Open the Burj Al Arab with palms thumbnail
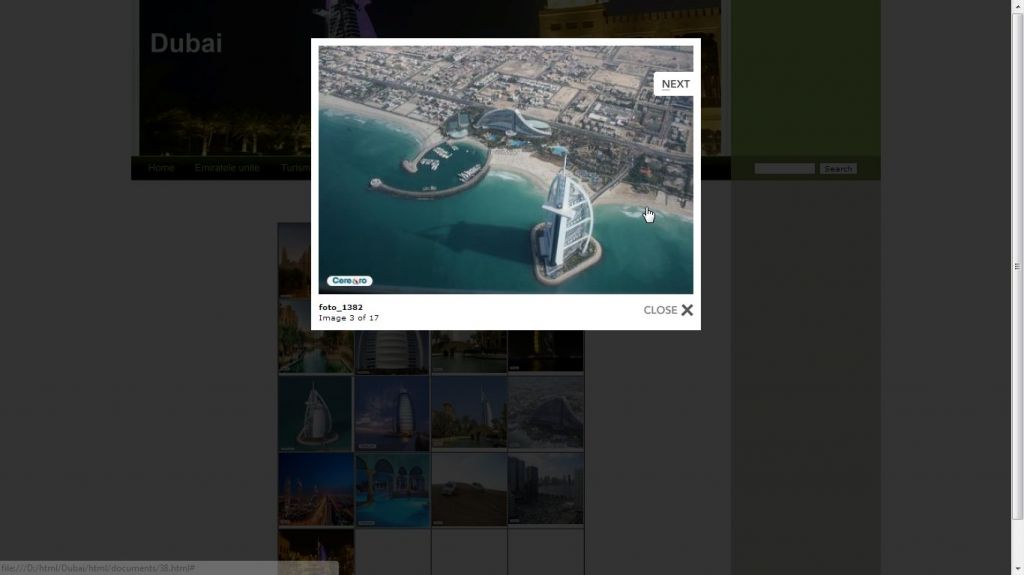Screen dimensions: 1024x575 (x=469, y=413)
